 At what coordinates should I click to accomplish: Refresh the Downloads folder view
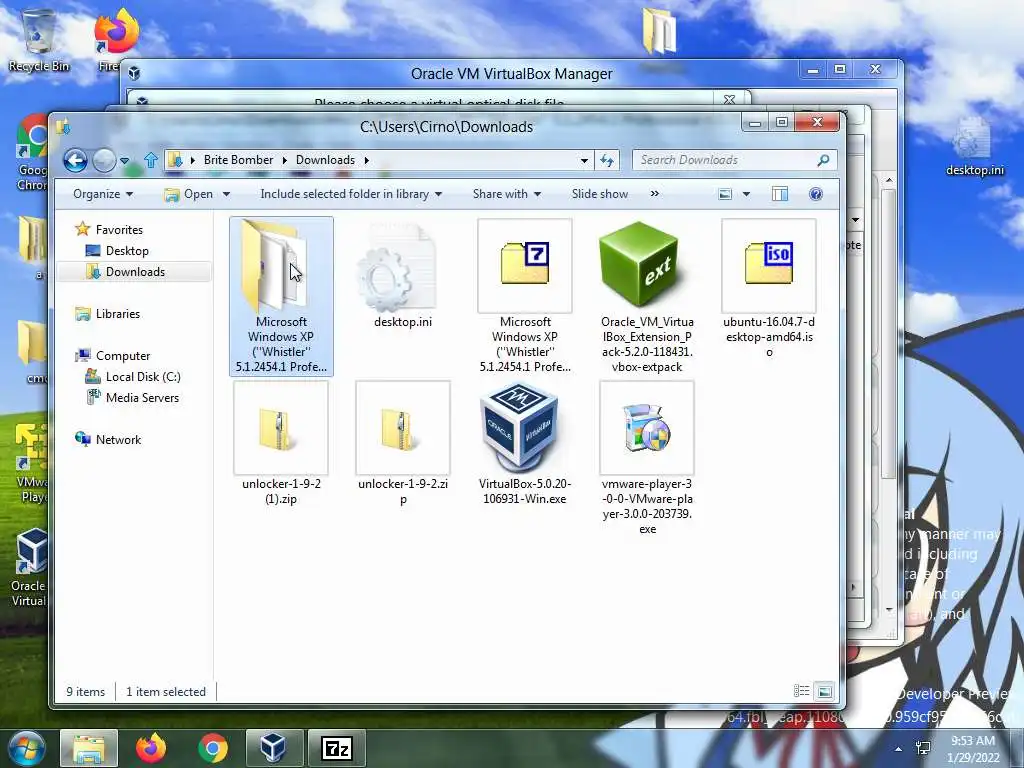tap(607, 160)
